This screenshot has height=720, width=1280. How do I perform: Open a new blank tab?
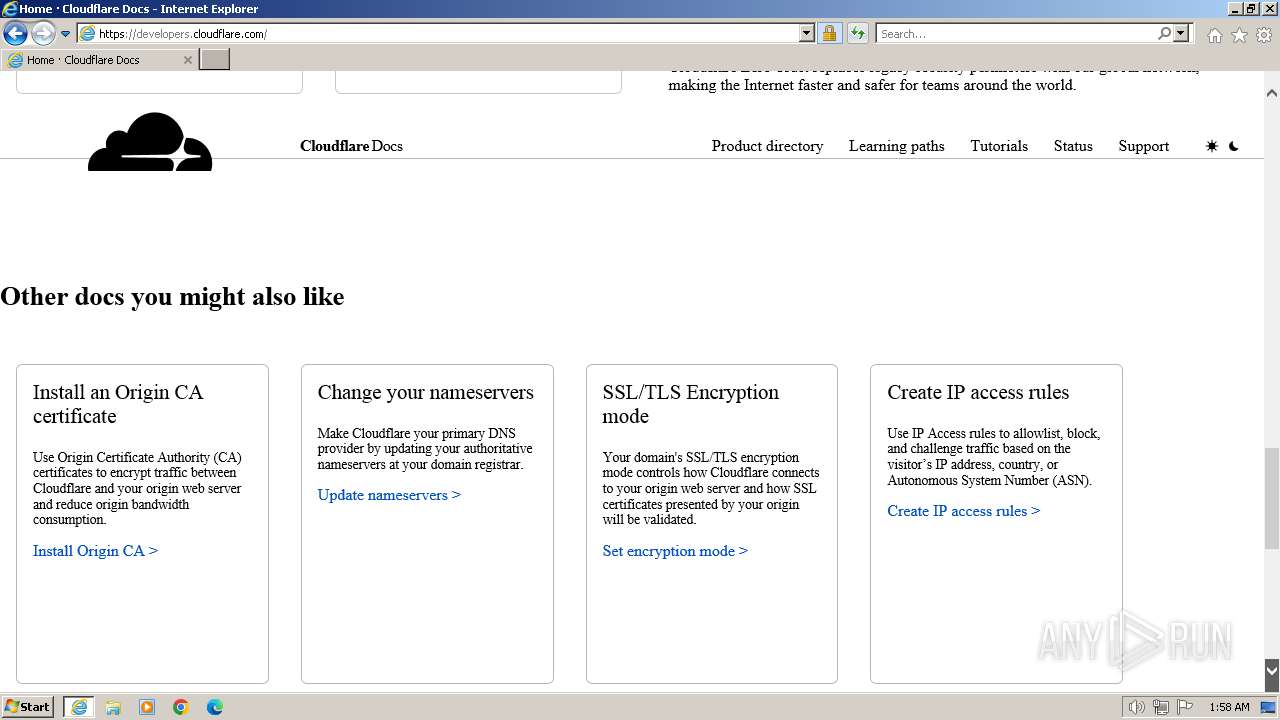tap(215, 60)
